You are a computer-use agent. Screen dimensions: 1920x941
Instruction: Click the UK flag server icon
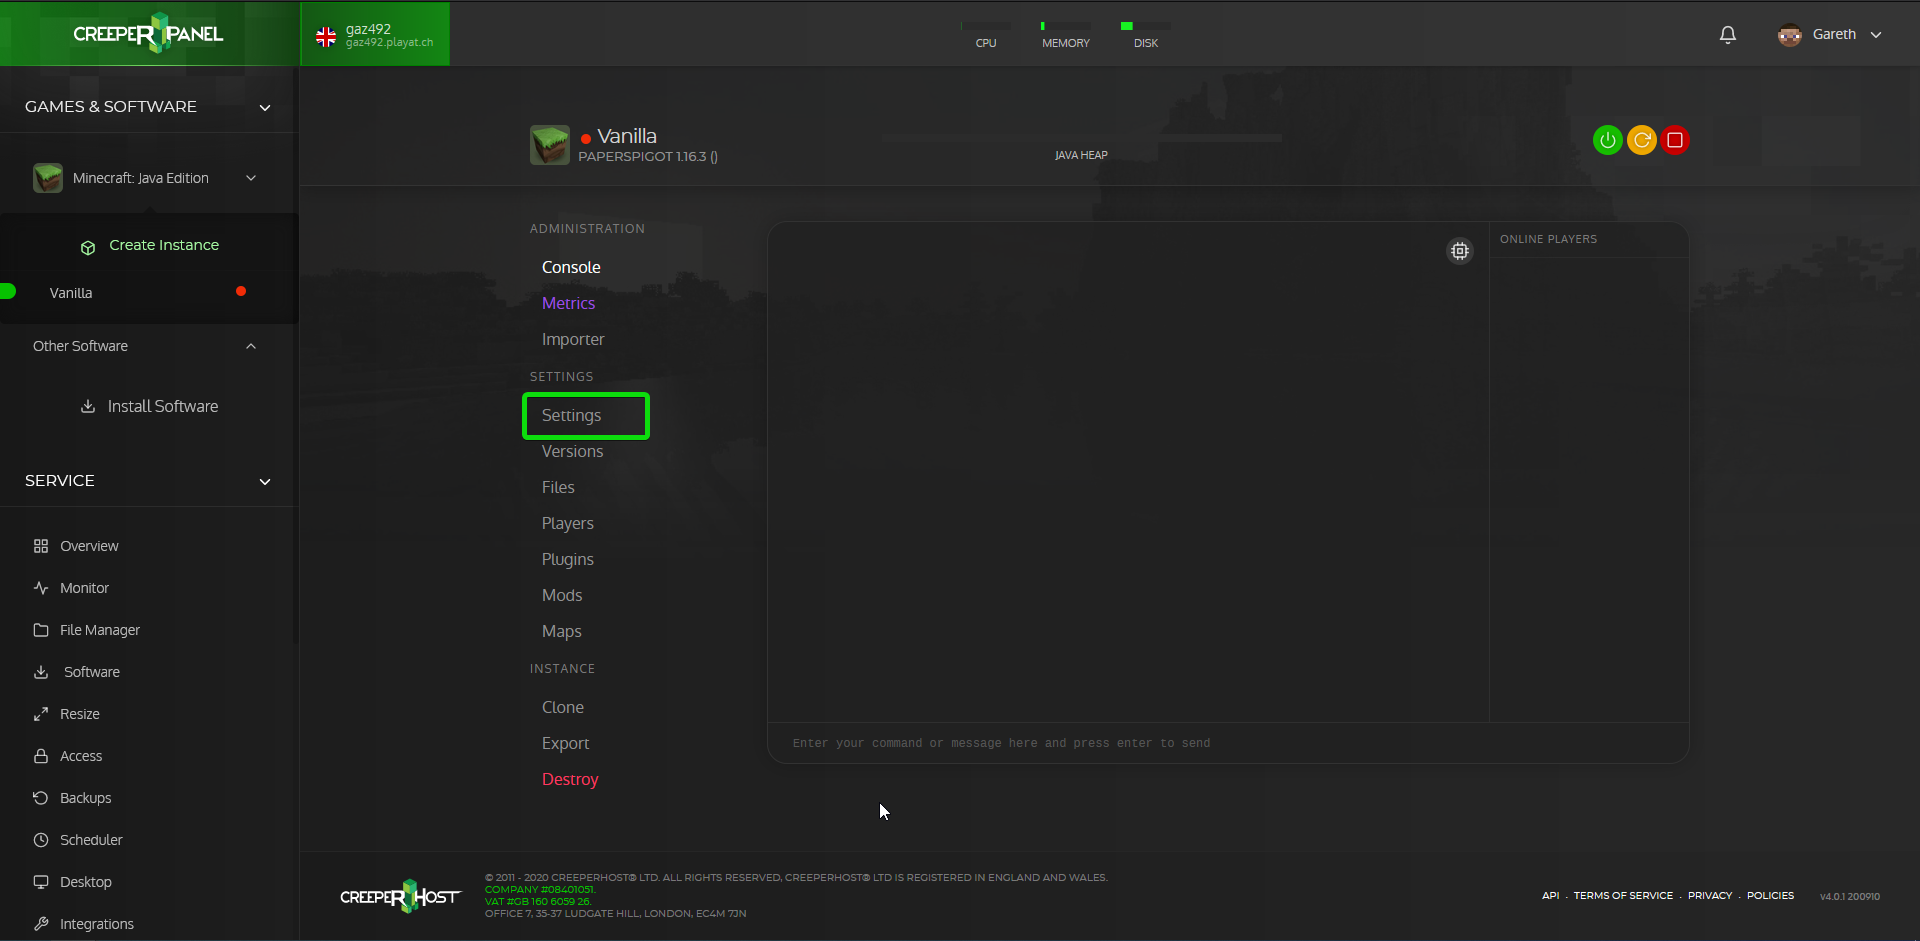pos(326,37)
